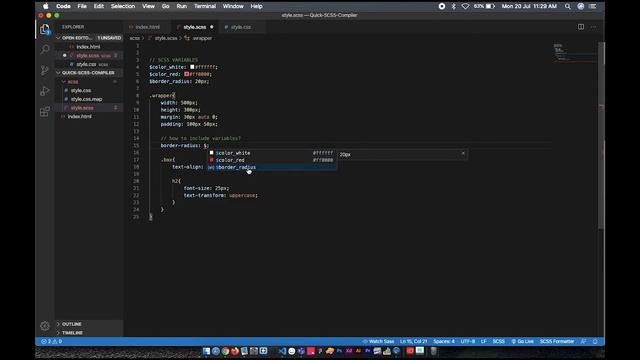This screenshot has height=360, width=640.
Task: Open Finder from the dock
Action: pyautogui.click(x=207, y=351)
